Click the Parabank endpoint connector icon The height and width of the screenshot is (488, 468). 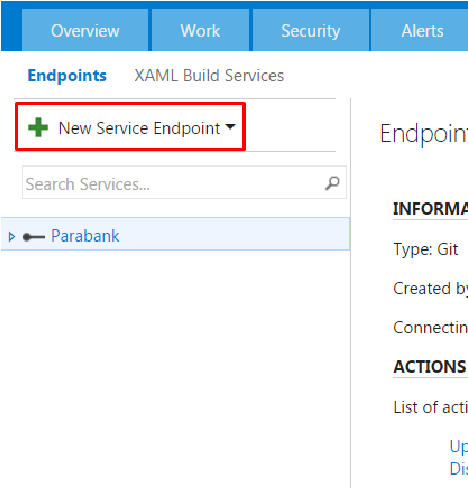pyautogui.click(x=34, y=237)
